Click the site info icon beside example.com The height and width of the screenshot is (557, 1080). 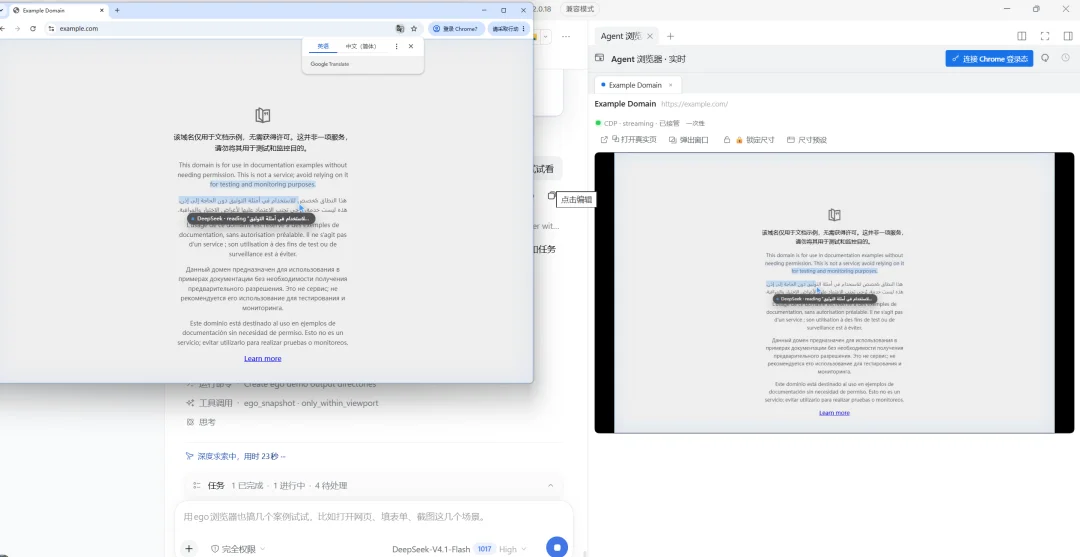(x=52, y=28)
